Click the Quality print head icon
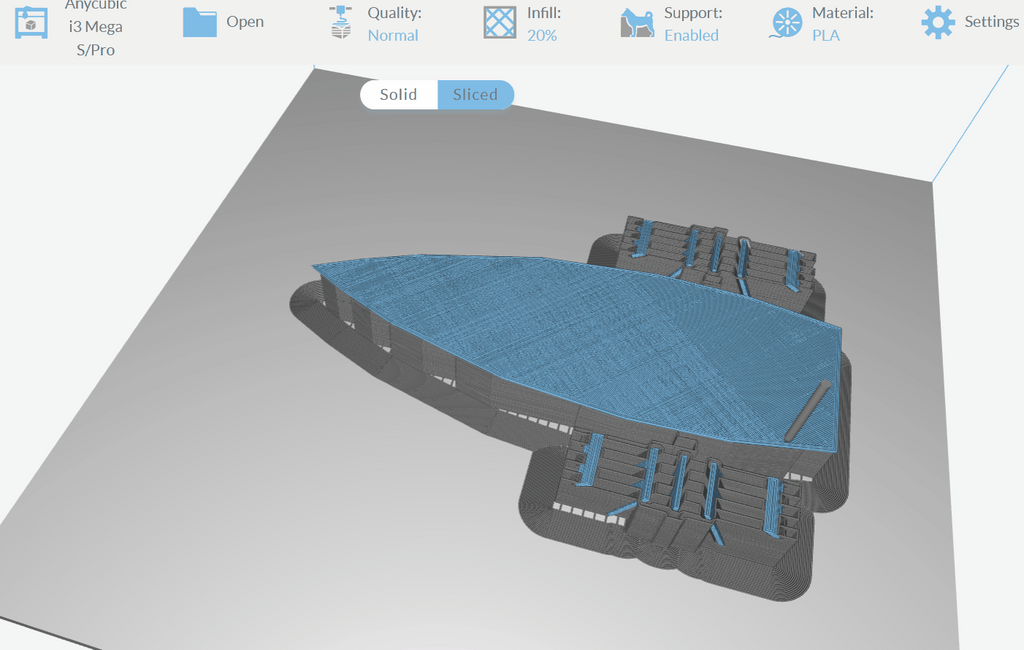 [340, 22]
